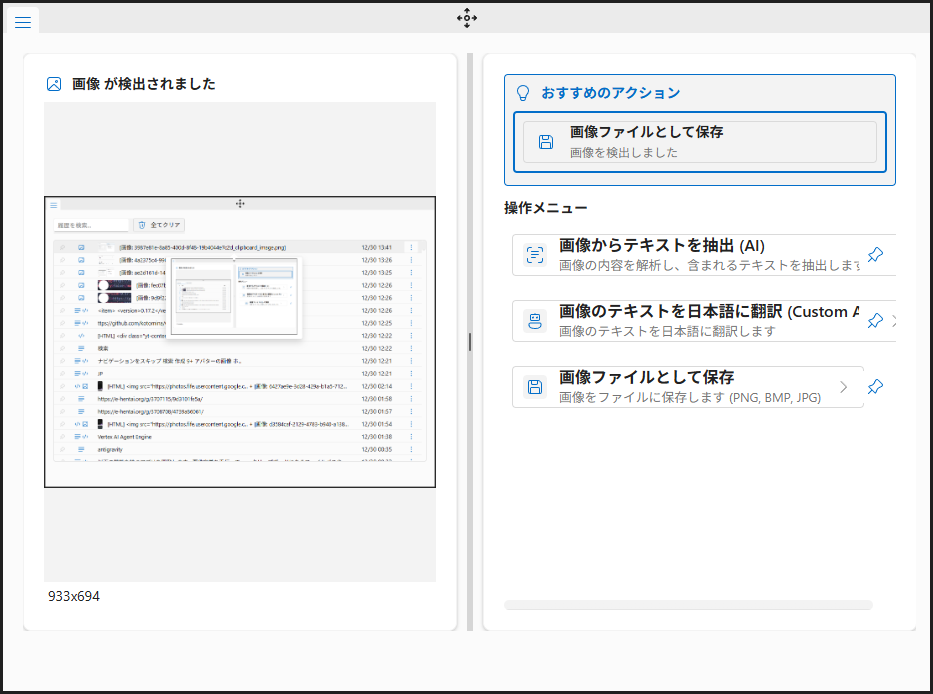This screenshot has width=933, height=694.
Task: Pin the 画像からテキストを抽出 action
Action: (x=875, y=254)
